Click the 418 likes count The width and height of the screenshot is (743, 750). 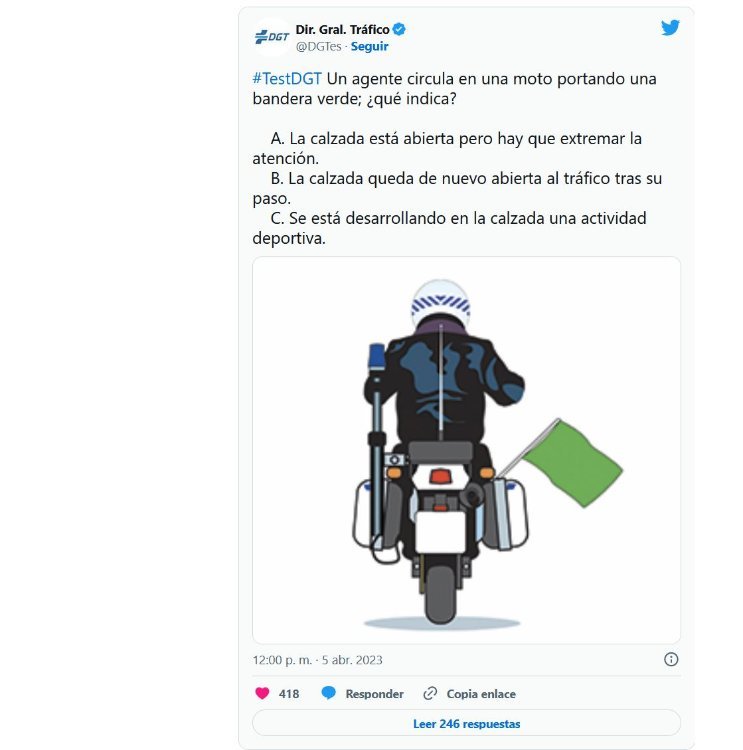[x=289, y=694]
